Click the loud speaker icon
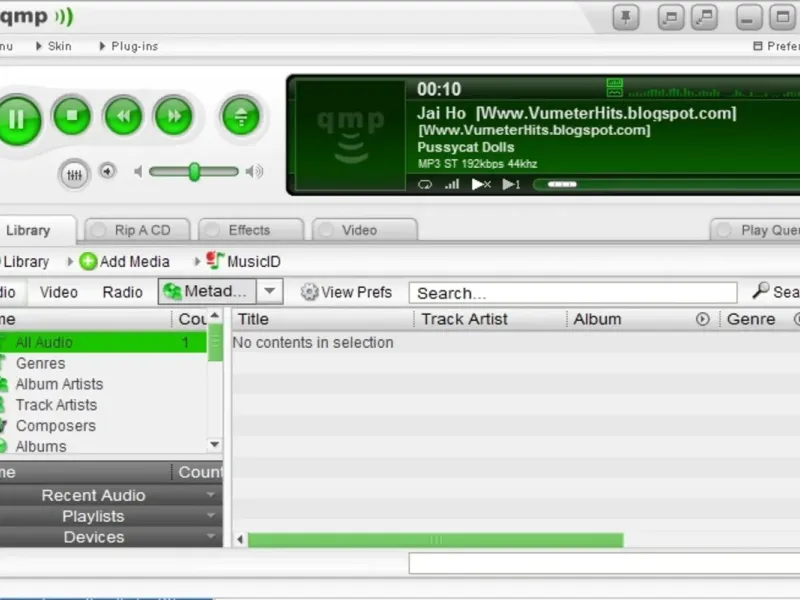800x600 pixels. pyautogui.click(x=254, y=171)
